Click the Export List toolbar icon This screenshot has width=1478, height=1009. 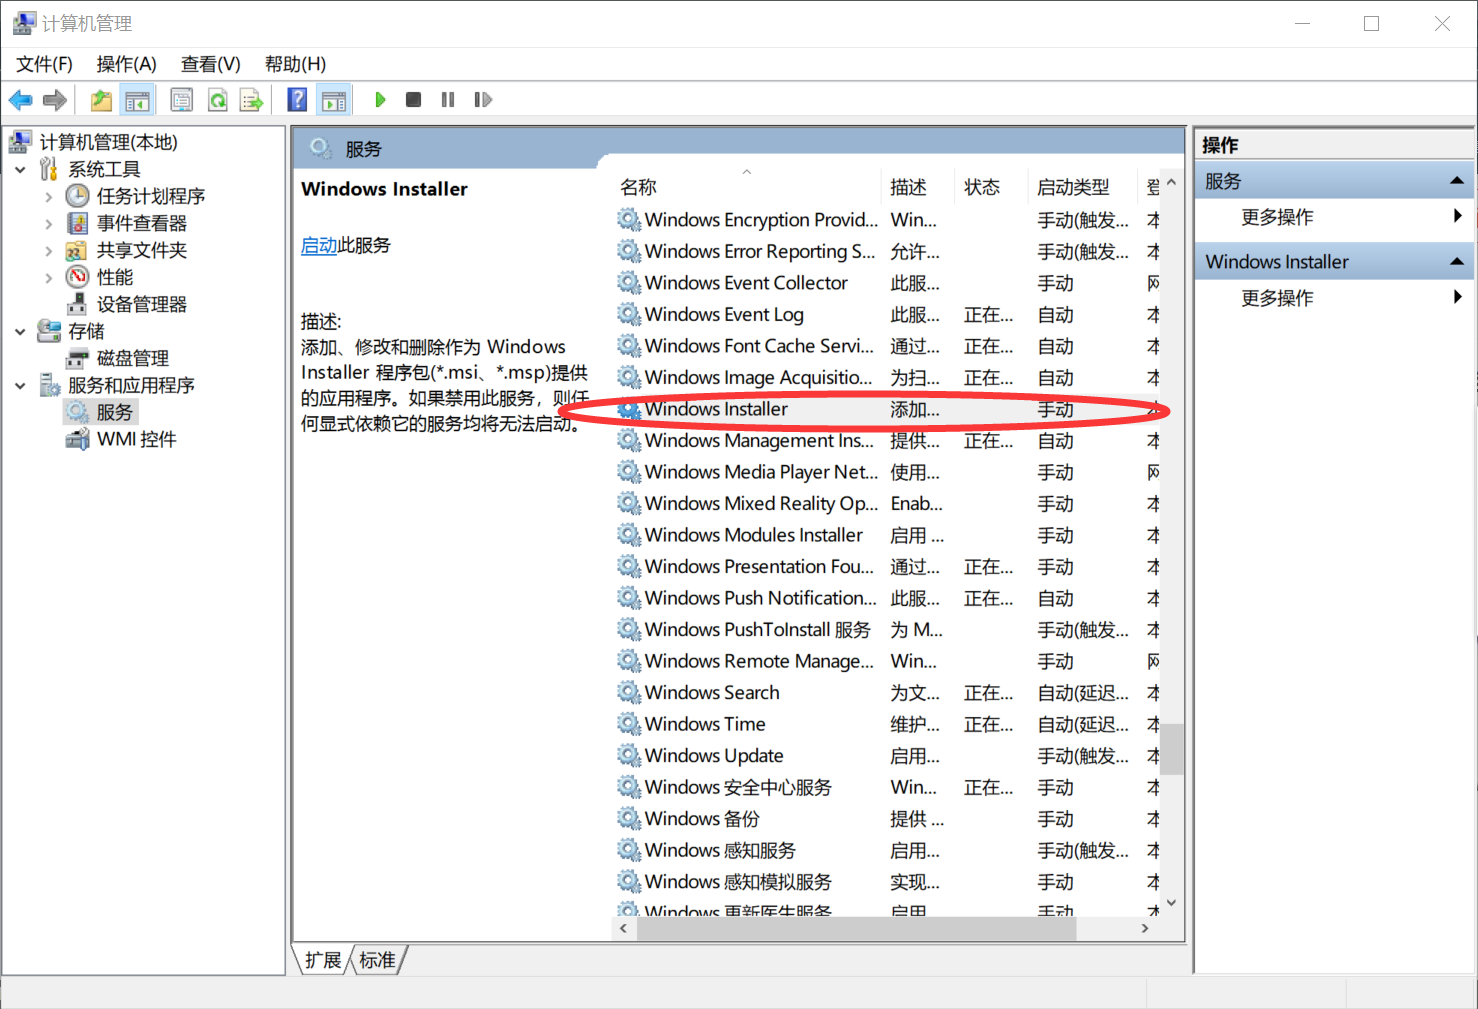251,100
